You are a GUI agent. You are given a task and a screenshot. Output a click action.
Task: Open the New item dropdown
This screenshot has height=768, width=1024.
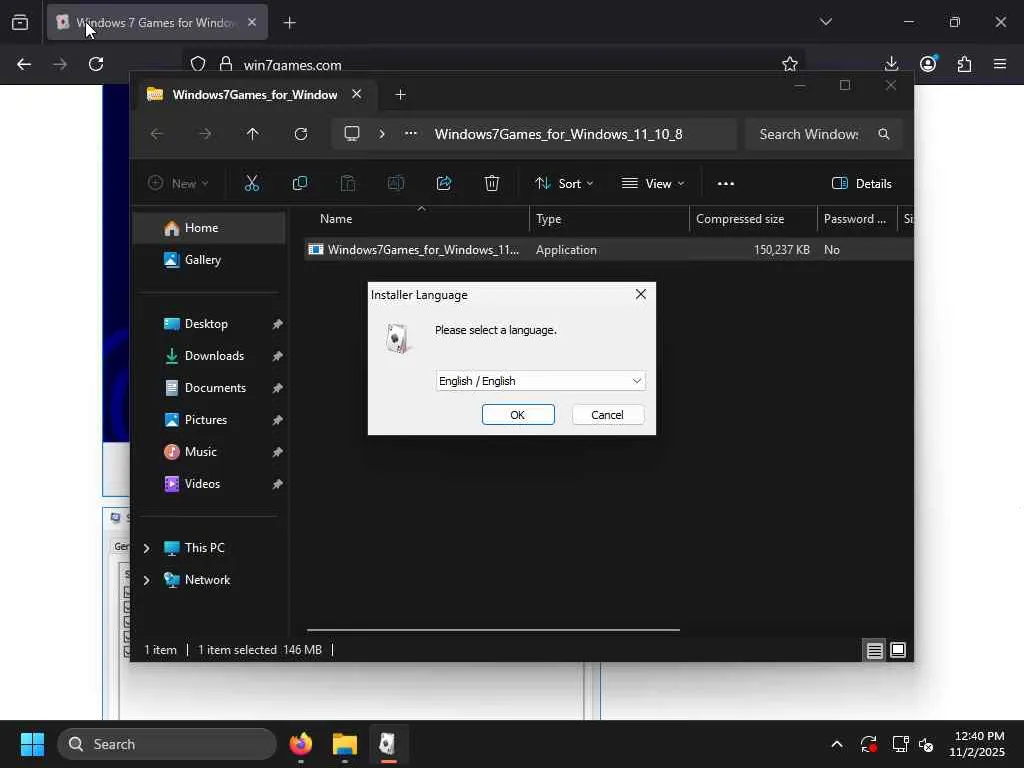coord(178,184)
